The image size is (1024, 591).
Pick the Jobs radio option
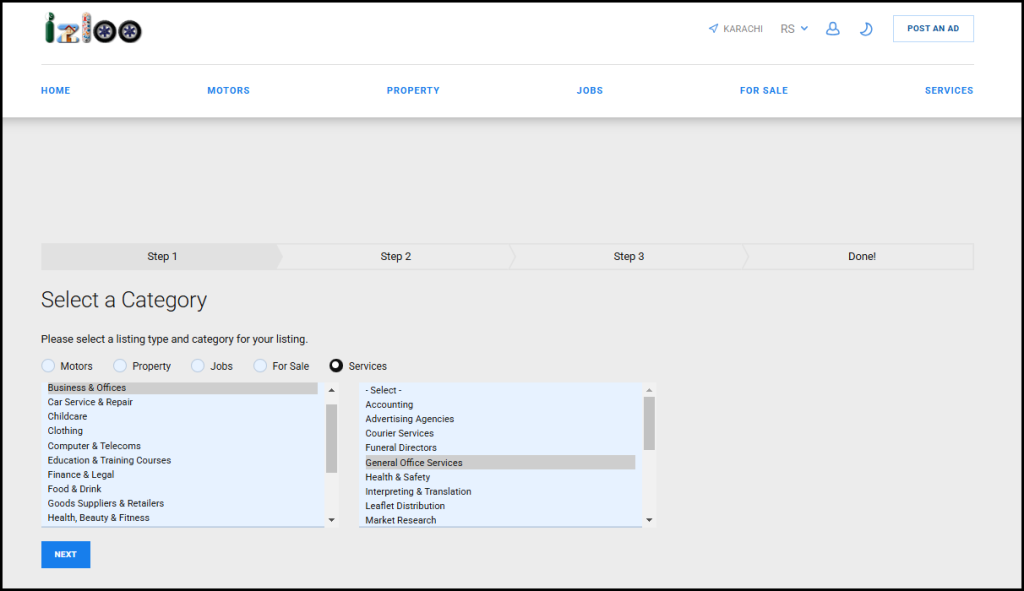click(197, 366)
